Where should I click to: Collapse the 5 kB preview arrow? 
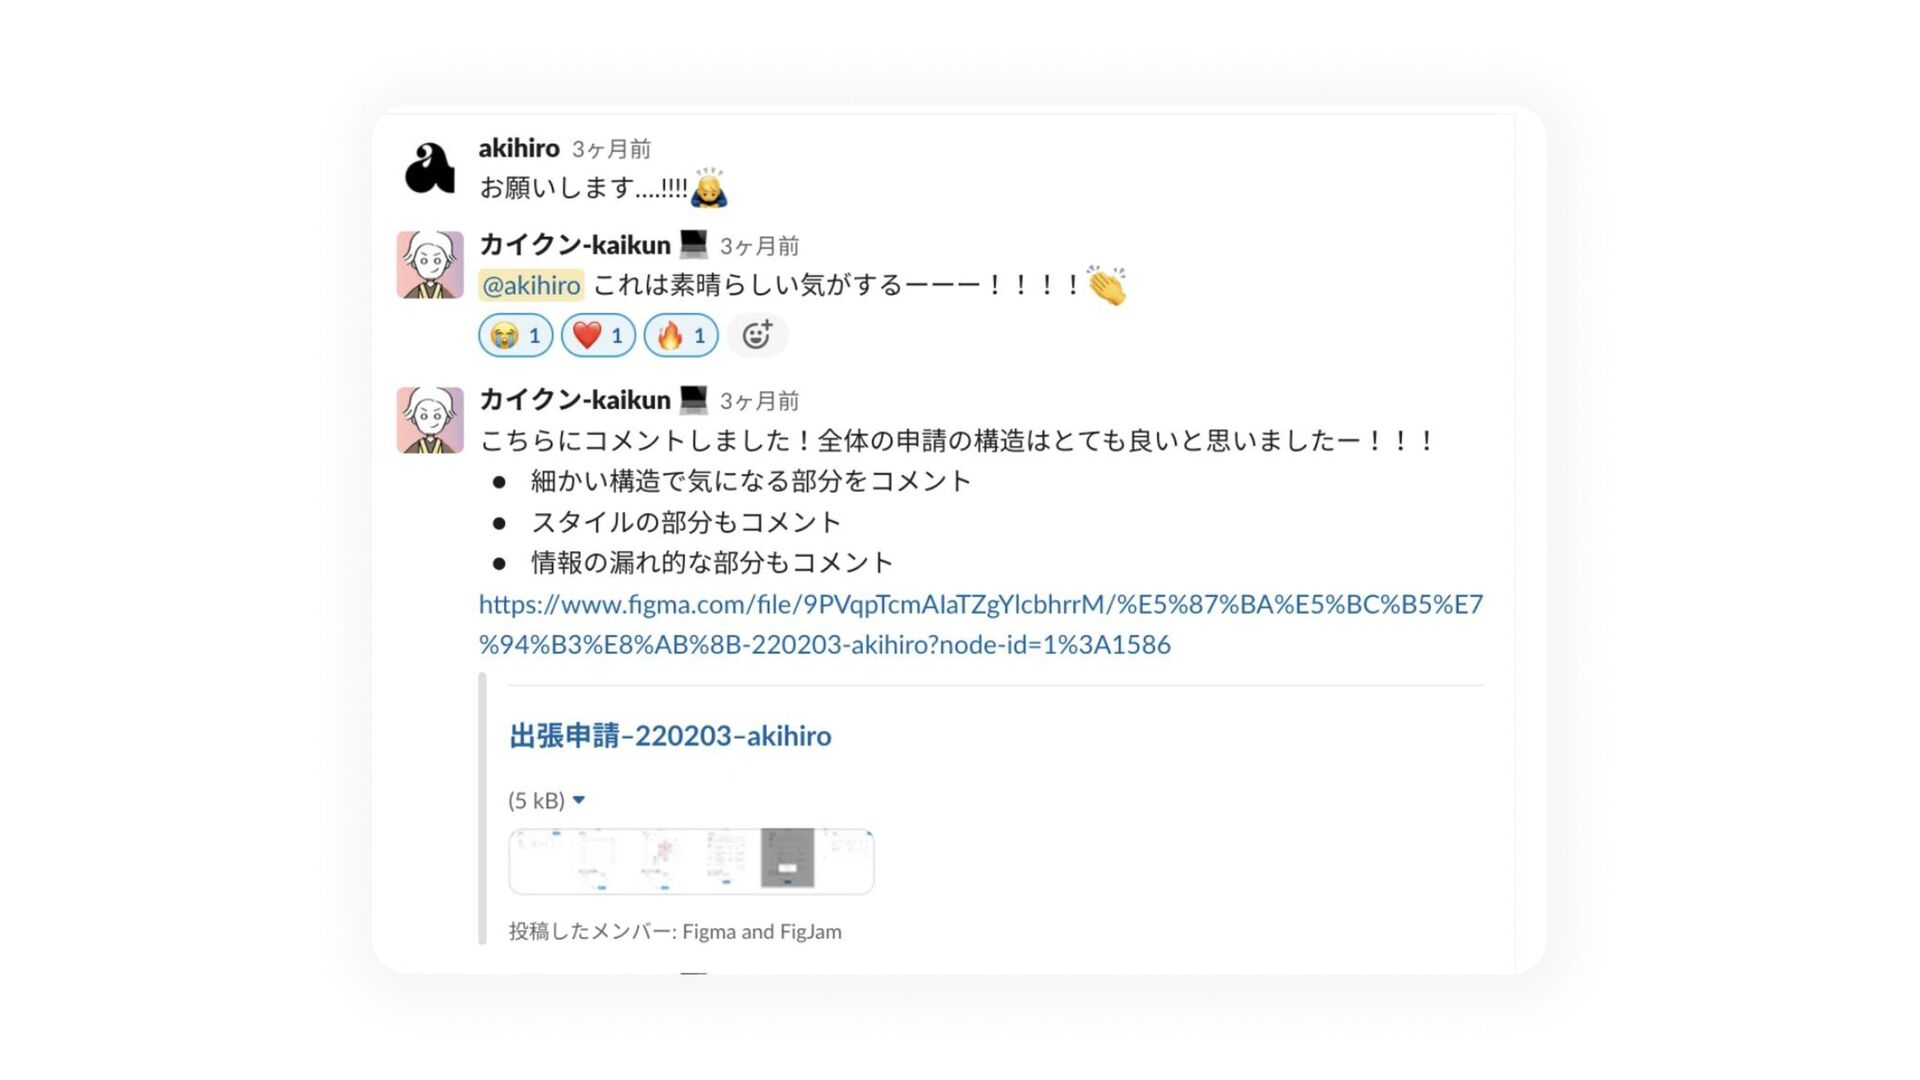click(x=578, y=800)
